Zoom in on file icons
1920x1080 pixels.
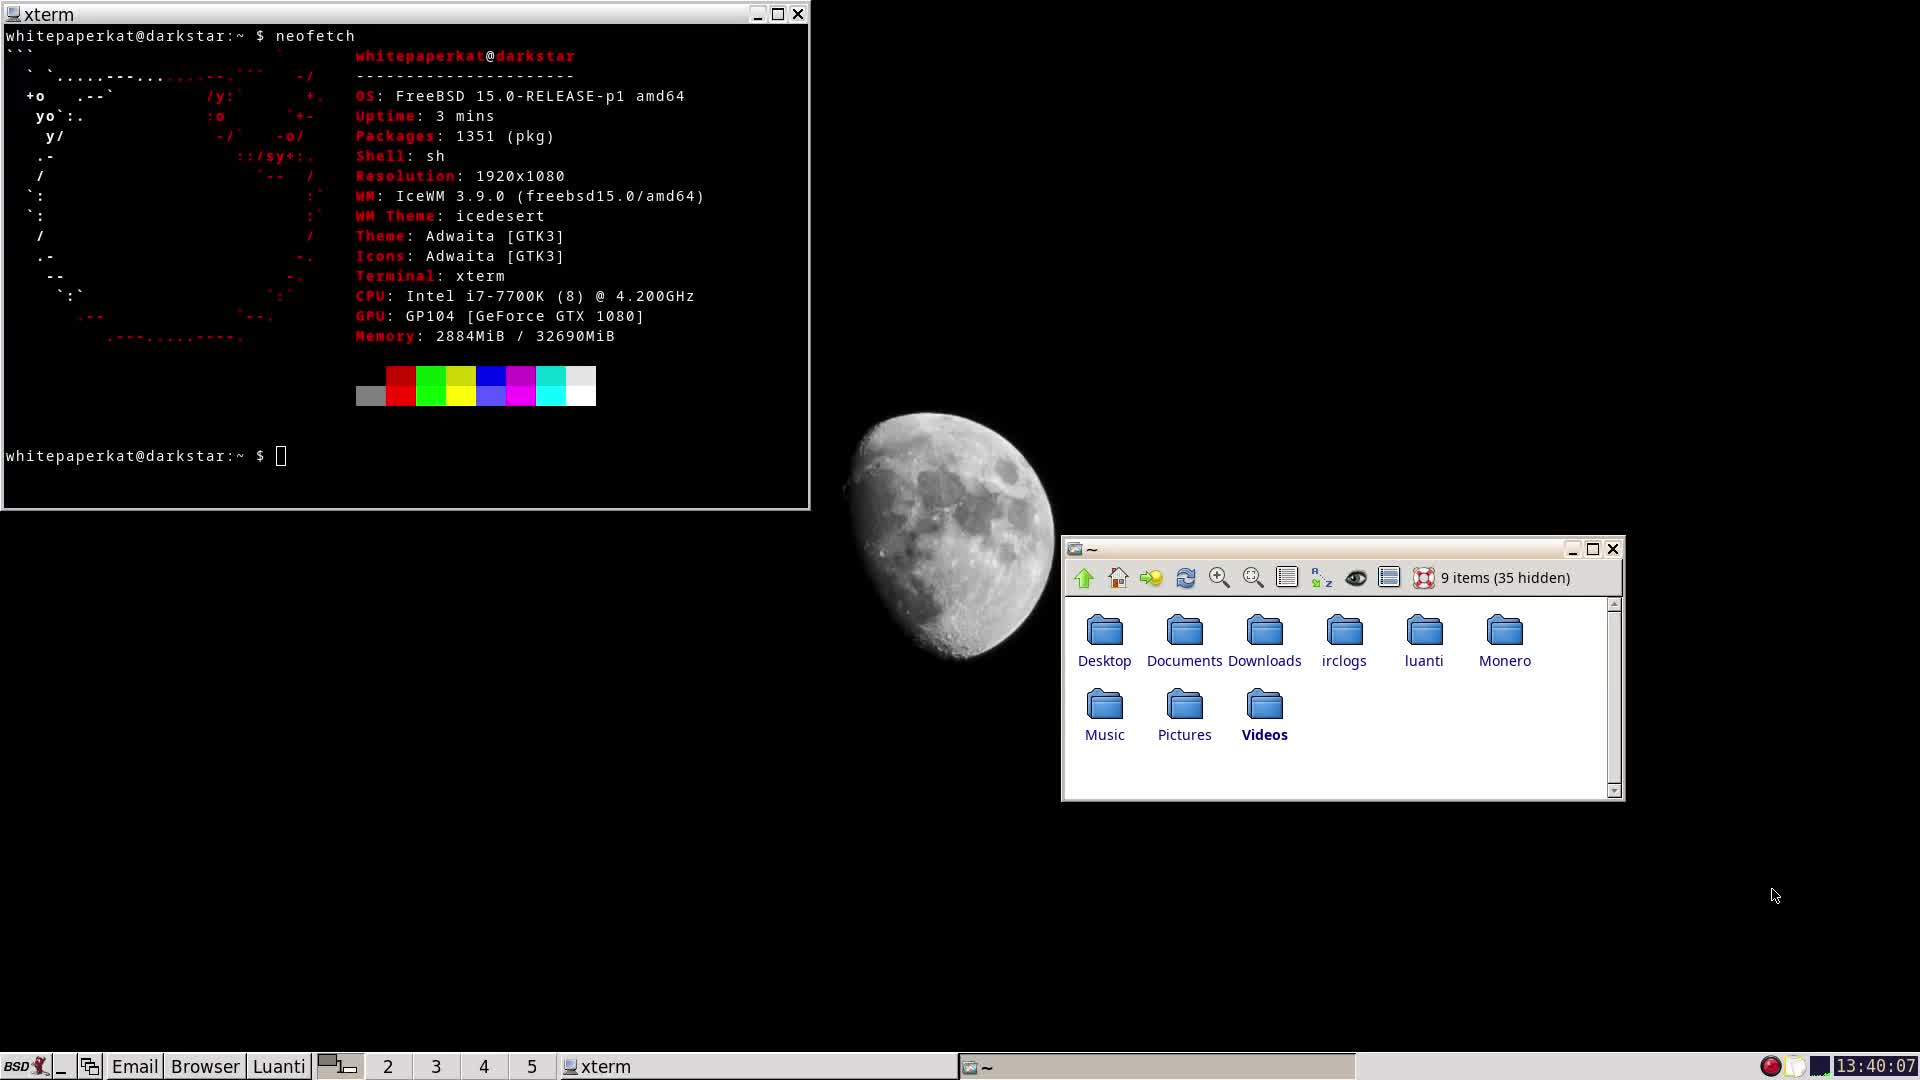click(x=1219, y=578)
